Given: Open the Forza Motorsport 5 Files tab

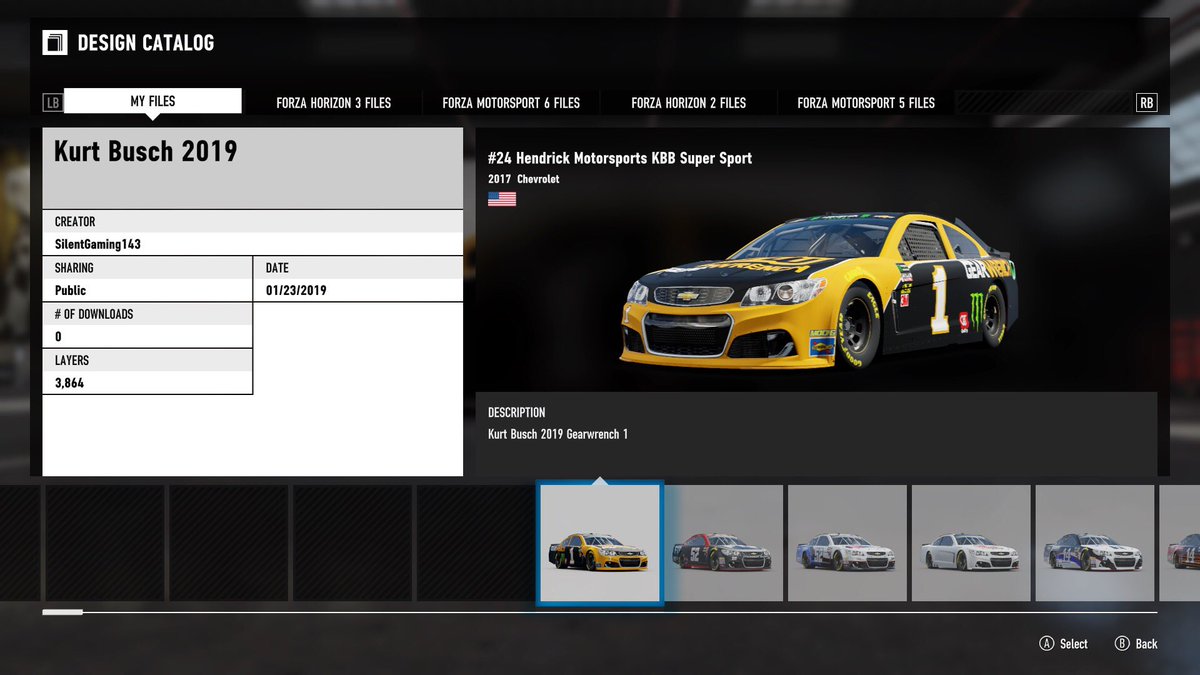Looking at the screenshot, I should [866, 102].
